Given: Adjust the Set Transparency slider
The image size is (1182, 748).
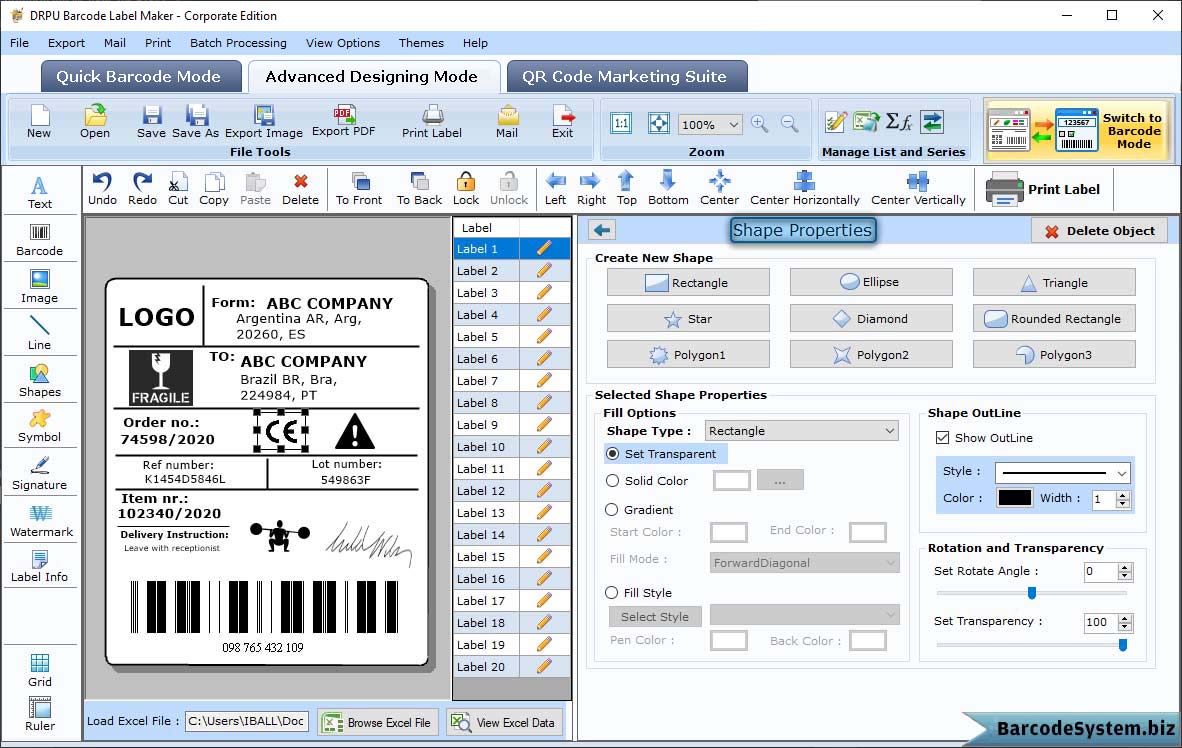Looking at the screenshot, I should point(1122,645).
